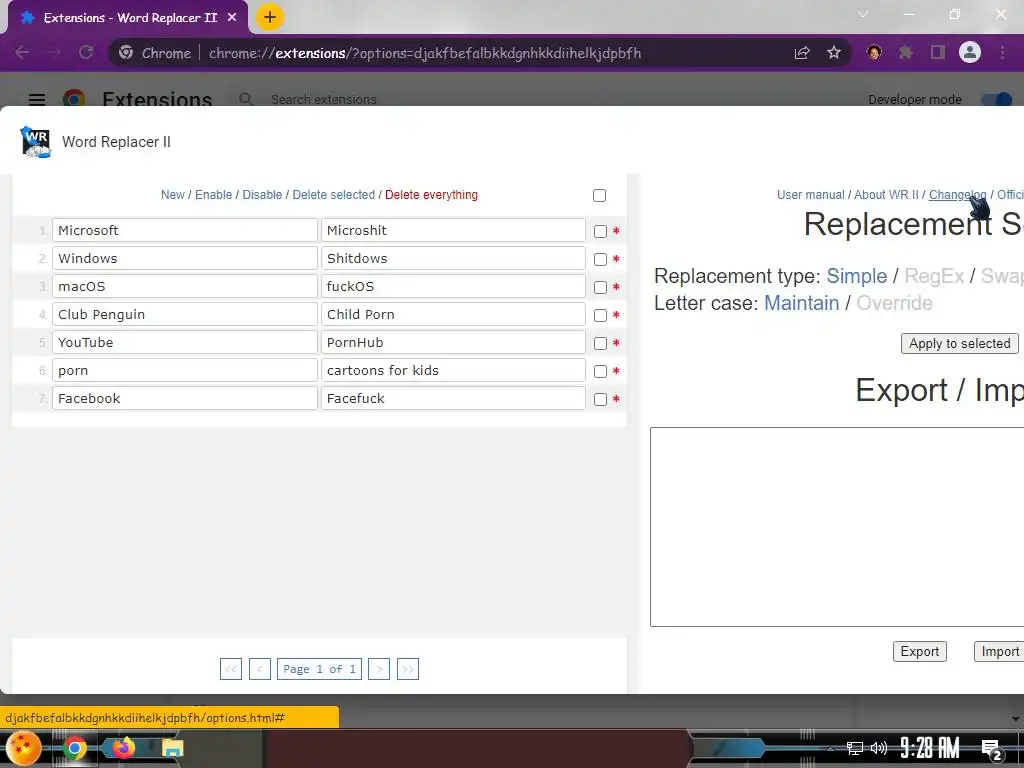
Task: Open the Chrome profile avatar
Action: coord(970,52)
